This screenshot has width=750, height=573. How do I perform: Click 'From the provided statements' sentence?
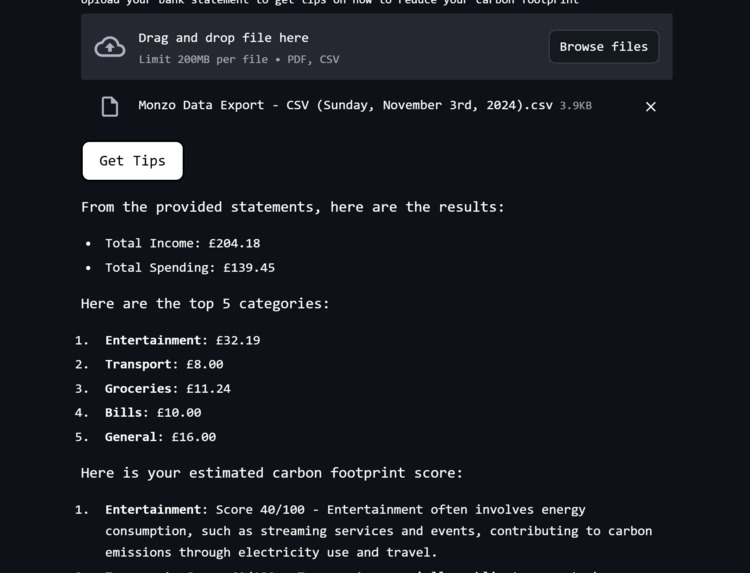pyautogui.click(x=292, y=207)
